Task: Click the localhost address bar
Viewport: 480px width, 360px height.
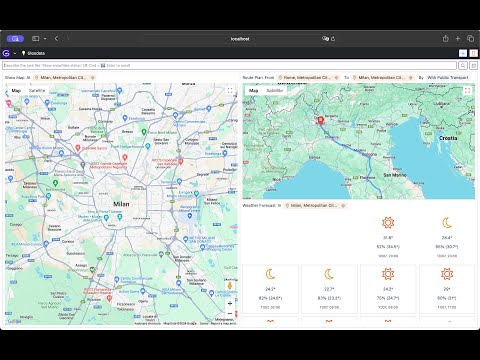Action: 240,39
